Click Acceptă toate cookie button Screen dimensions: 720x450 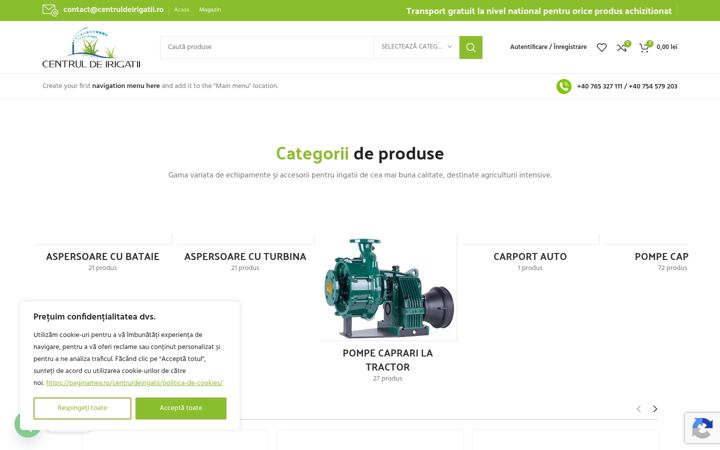pos(181,408)
